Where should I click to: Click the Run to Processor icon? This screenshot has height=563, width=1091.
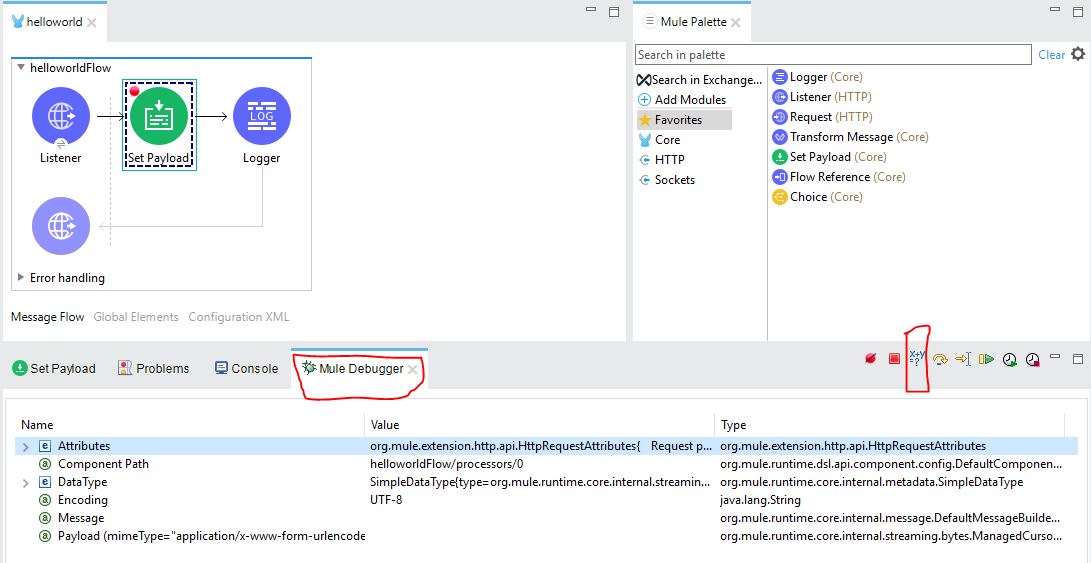click(x=963, y=359)
